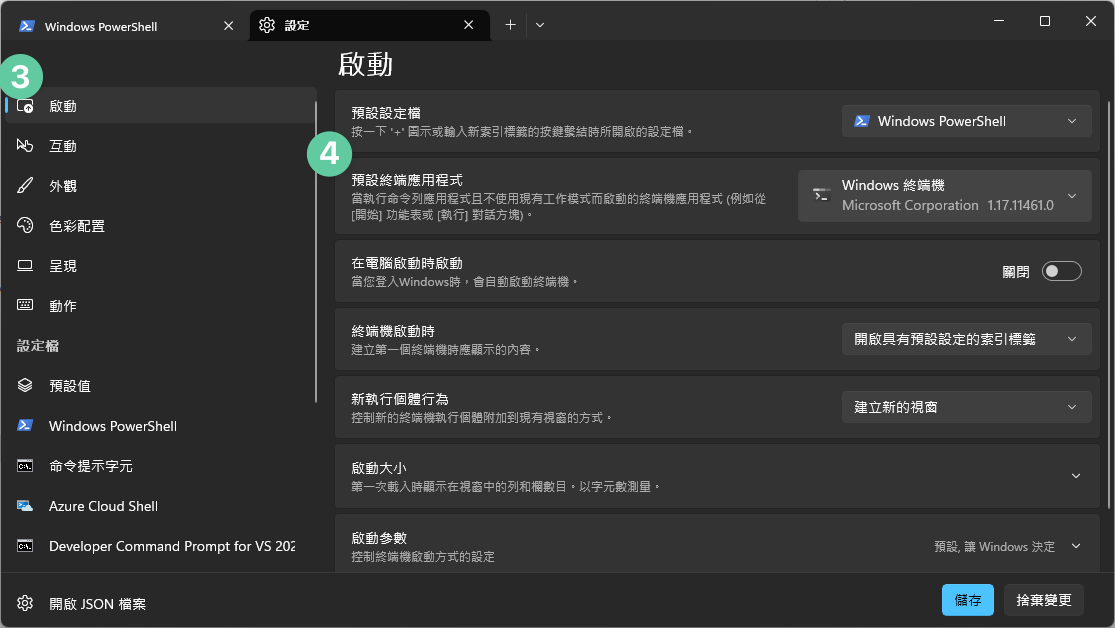Image resolution: width=1115 pixels, height=628 pixels.
Task: Open the 動作 actions settings page
Action: 62,305
